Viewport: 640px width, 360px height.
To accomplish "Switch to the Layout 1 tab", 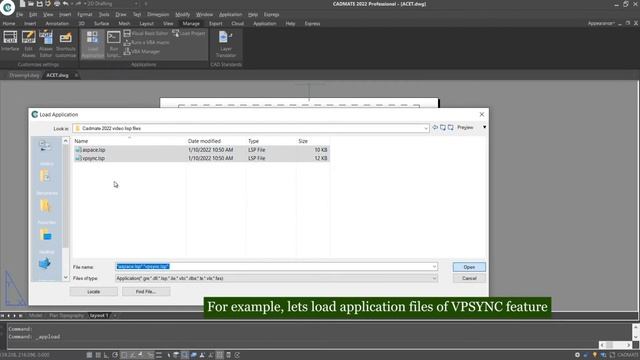I will (x=99, y=316).
